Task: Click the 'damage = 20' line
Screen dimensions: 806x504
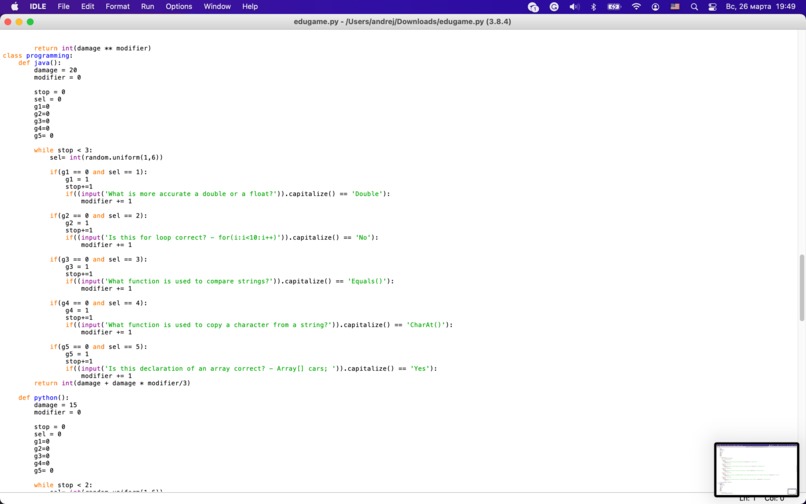Action: point(56,70)
